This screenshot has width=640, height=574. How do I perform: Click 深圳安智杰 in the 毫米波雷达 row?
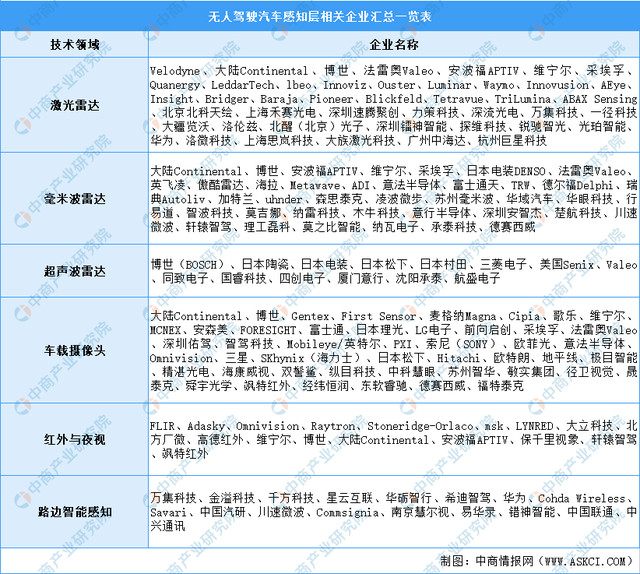512,213
